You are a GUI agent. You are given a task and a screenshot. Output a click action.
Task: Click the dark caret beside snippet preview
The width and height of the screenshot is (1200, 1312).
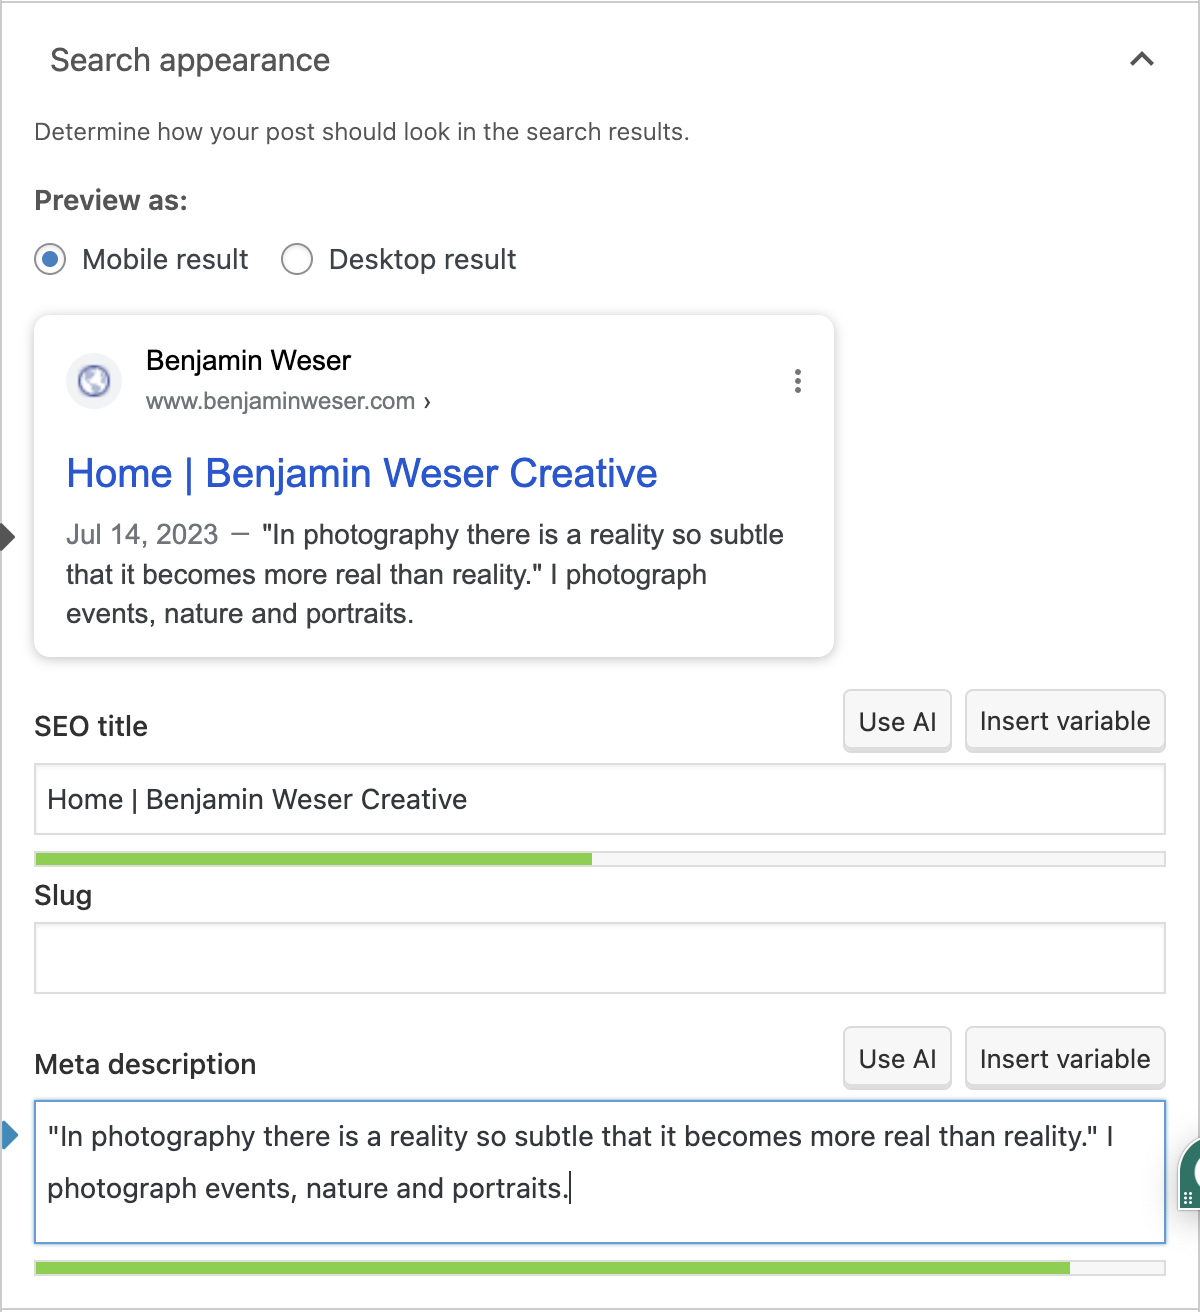[x=8, y=537]
